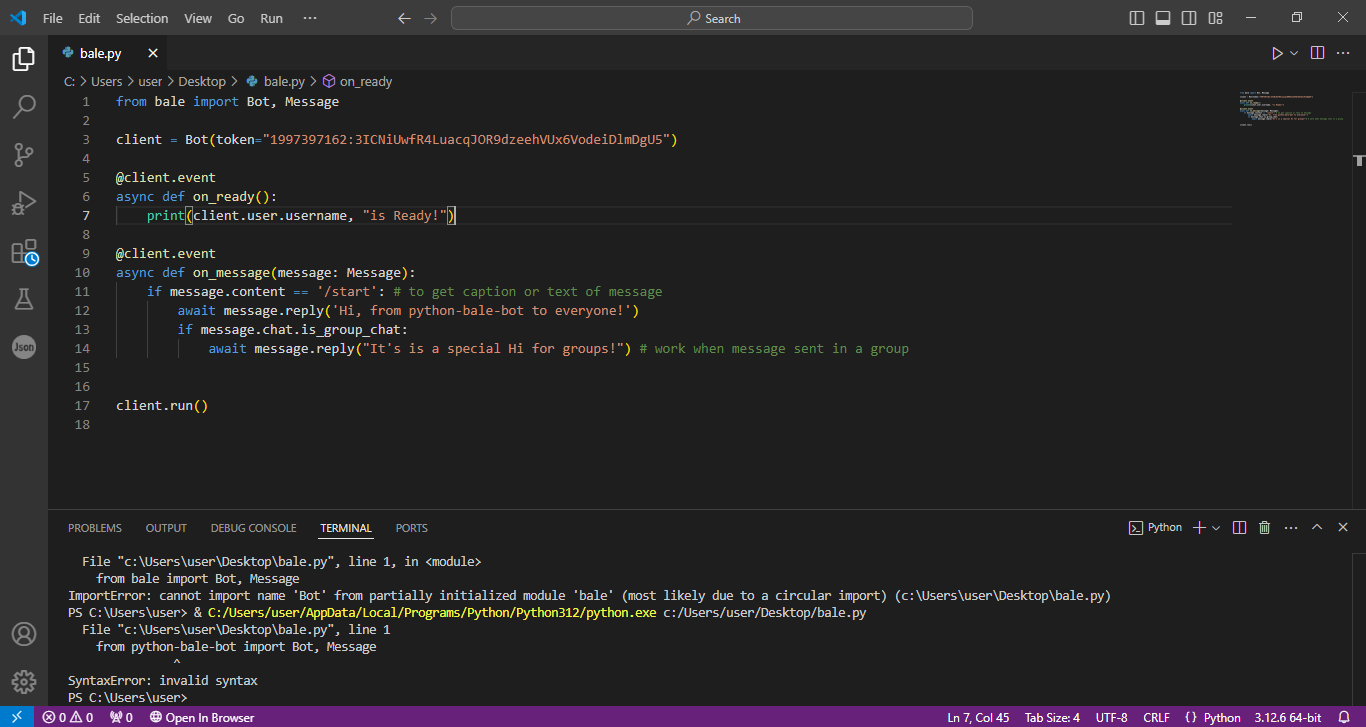Close bale.py editor tab
1366x727 pixels.
[x=153, y=53]
